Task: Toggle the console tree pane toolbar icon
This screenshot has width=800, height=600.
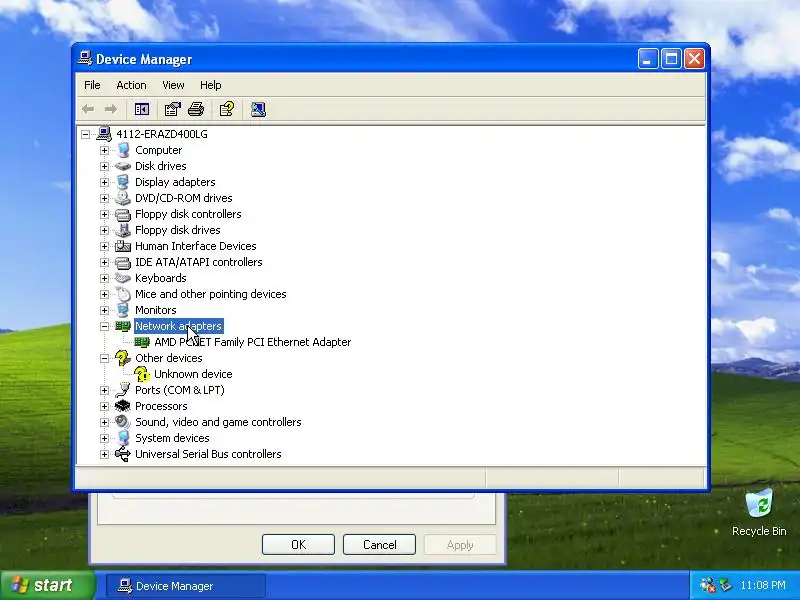Action: tap(141, 109)
